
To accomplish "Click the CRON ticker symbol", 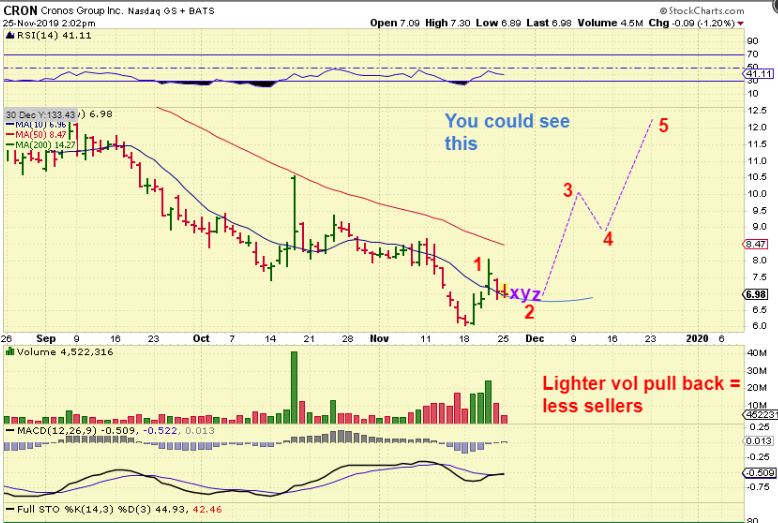I will coord(20,10).
